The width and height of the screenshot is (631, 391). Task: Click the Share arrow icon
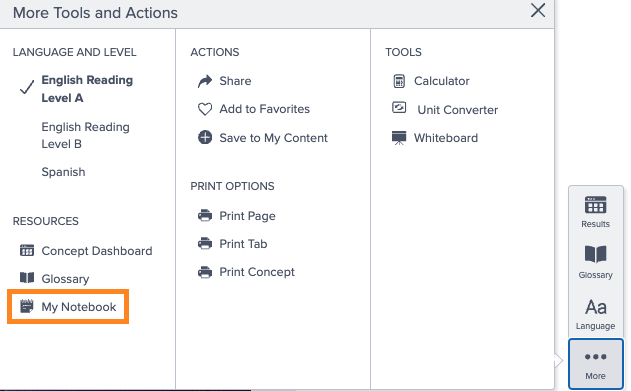click(x=205, y=81)
